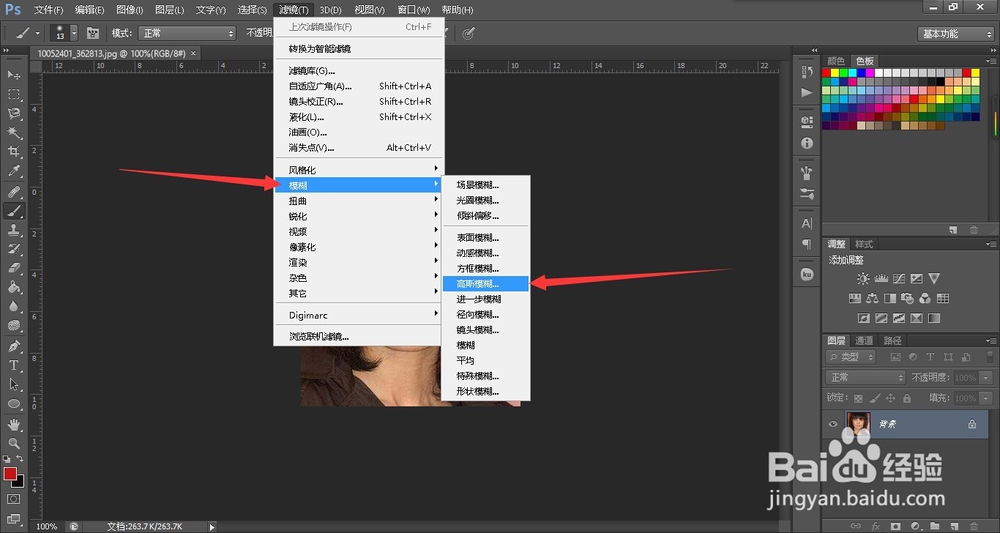Toggle Quick Mask mode

[x=13, y=499]
